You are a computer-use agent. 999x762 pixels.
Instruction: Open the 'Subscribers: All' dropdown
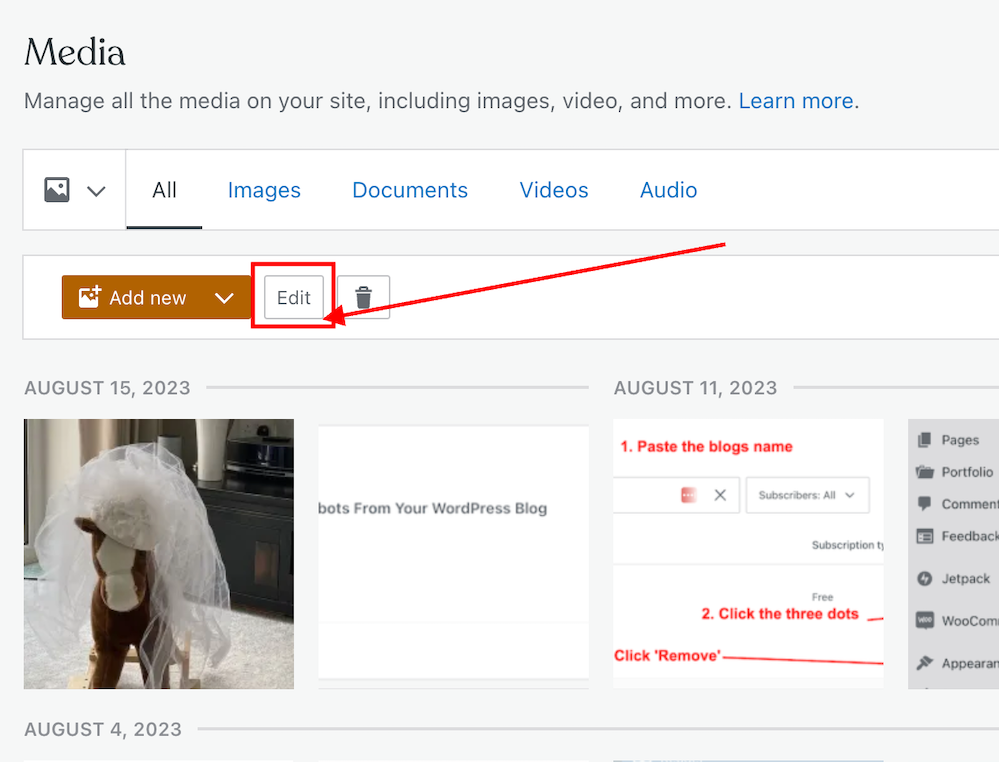[x=806, y=495]
